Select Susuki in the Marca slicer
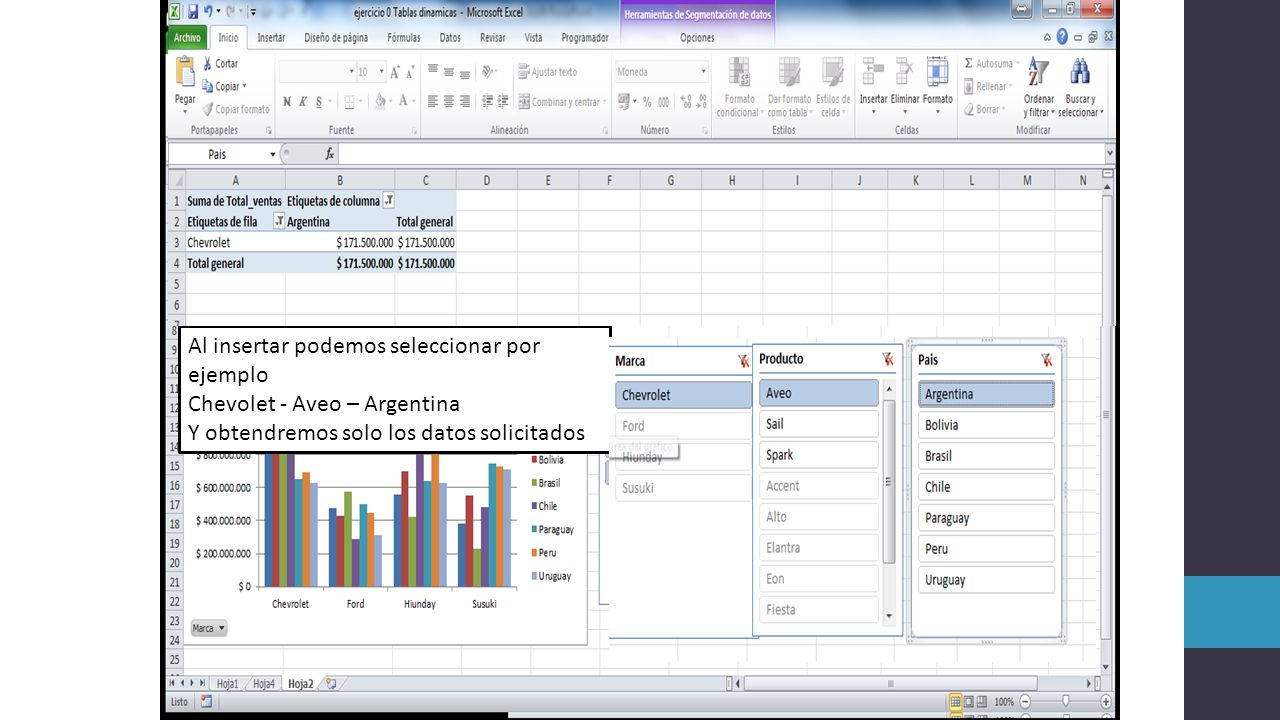This screenshot has width=1280, height=720. pyautogui.click(x=683, y=488)
